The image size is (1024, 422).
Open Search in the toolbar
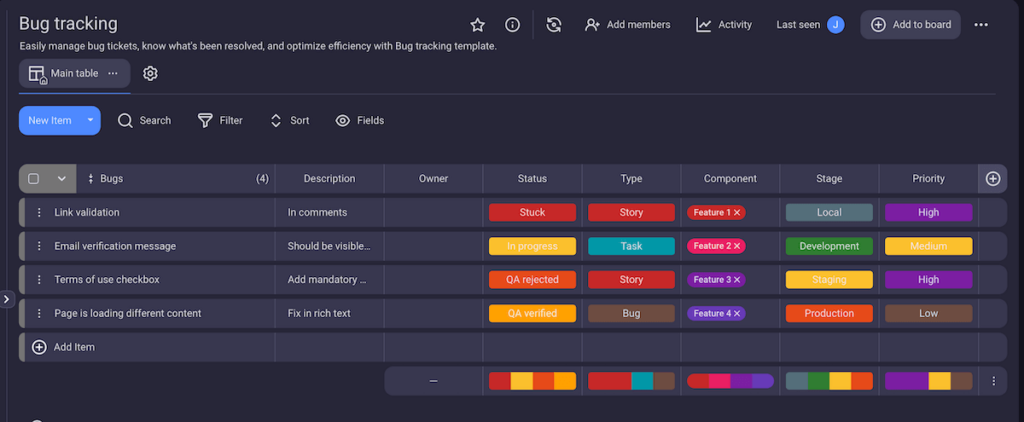(144, 121)
